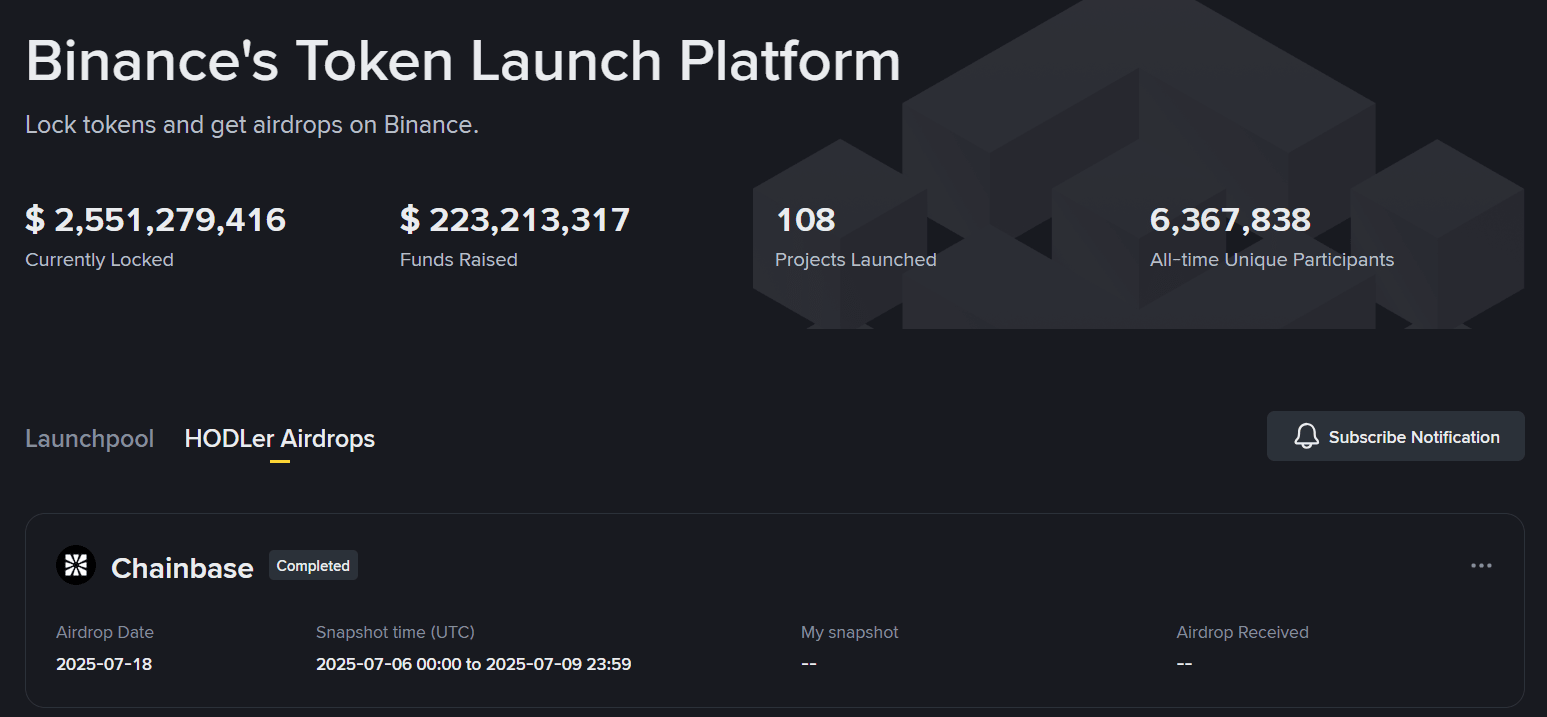1547x717 pixels.
Task: Click the 108 Projects Launched number
Action: [805, 219]
